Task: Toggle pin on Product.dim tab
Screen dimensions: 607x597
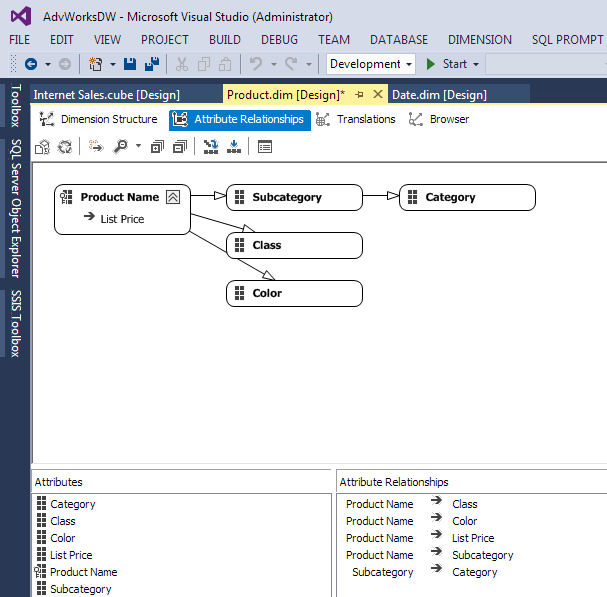Action: click(360, 94)
